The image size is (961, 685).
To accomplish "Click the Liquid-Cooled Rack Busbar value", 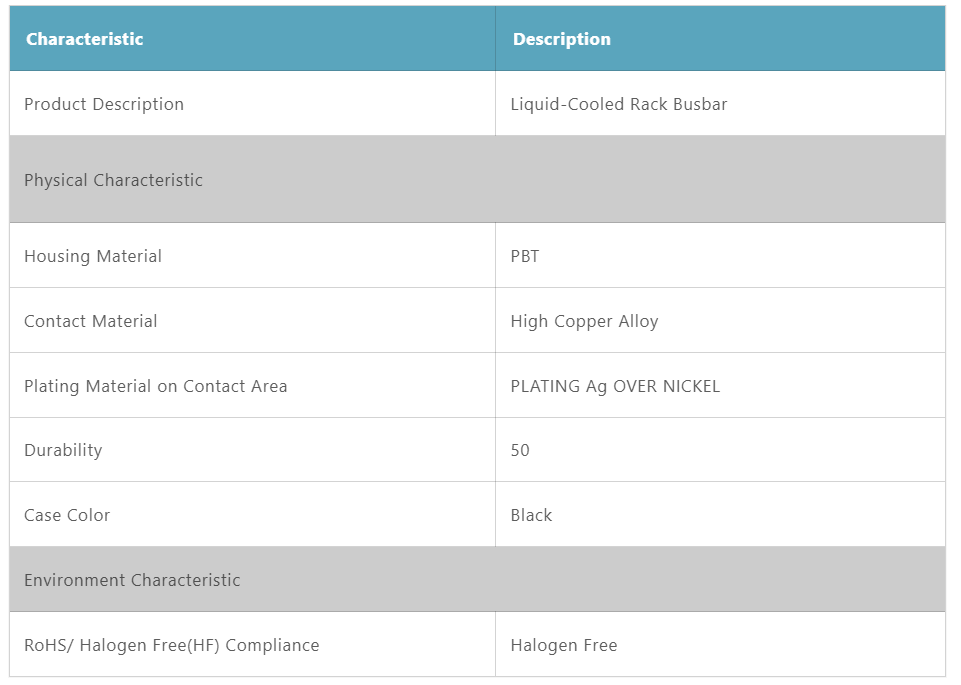I will point(618,104).
